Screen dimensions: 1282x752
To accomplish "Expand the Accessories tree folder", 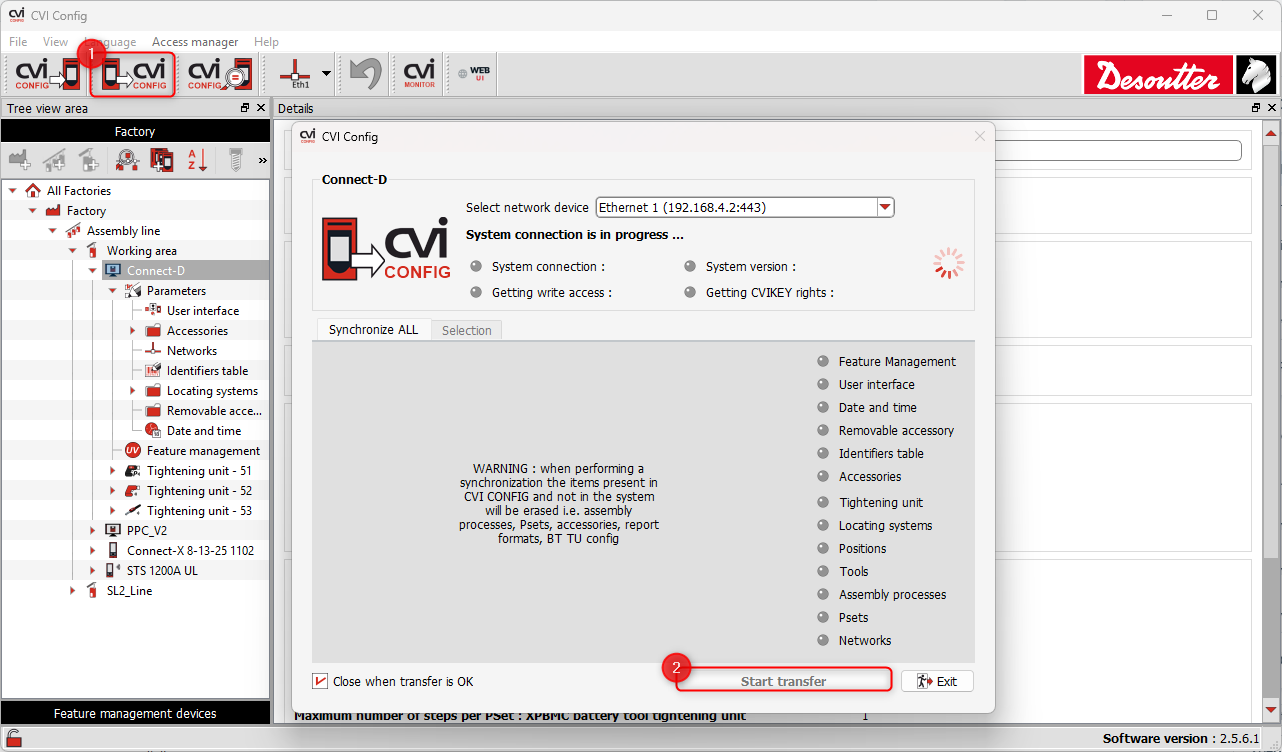I will [133, 331].
